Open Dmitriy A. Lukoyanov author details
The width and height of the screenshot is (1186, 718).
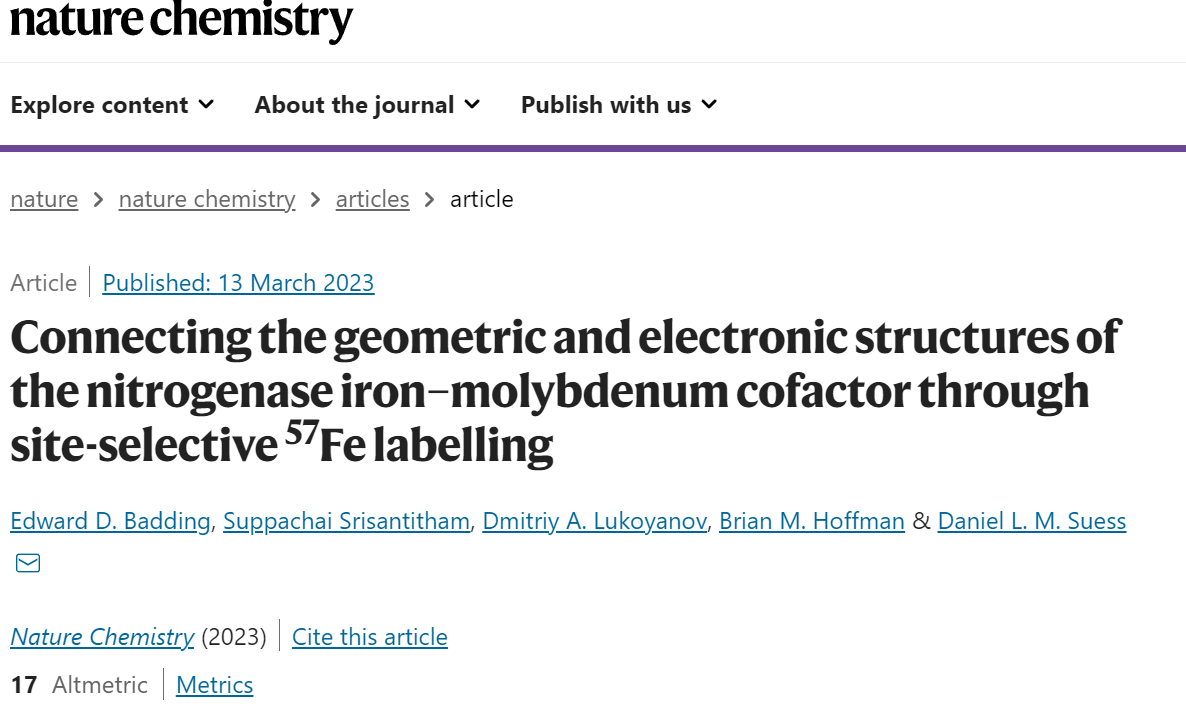click(595, 521)
